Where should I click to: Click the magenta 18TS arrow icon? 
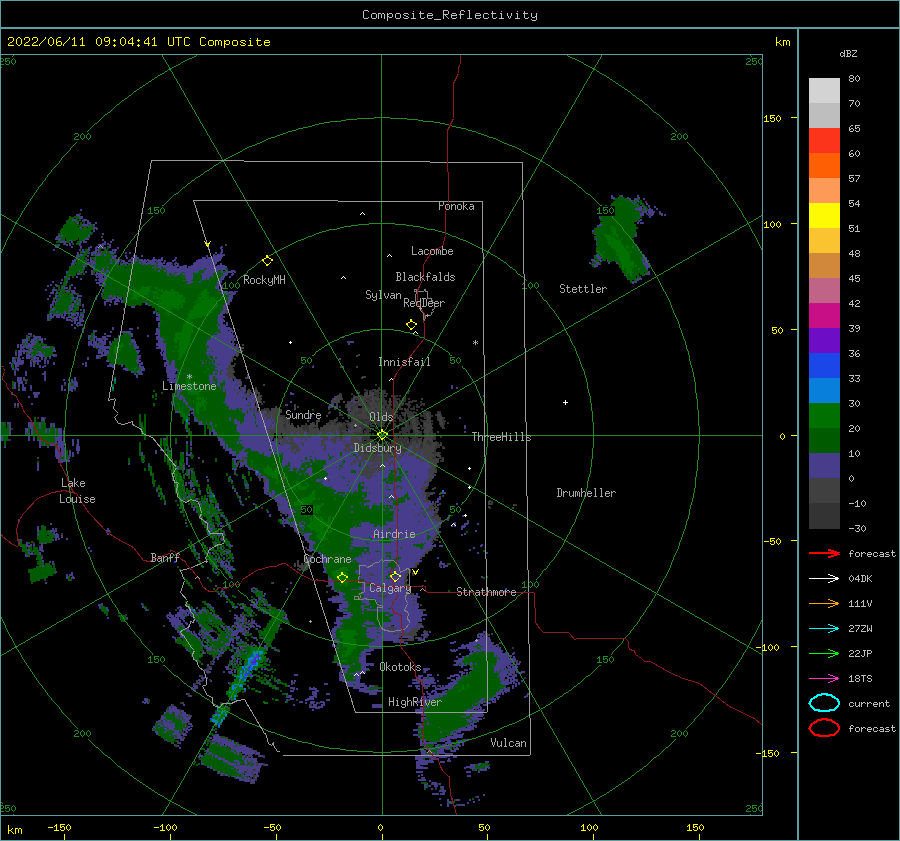[x=824, y=679]
